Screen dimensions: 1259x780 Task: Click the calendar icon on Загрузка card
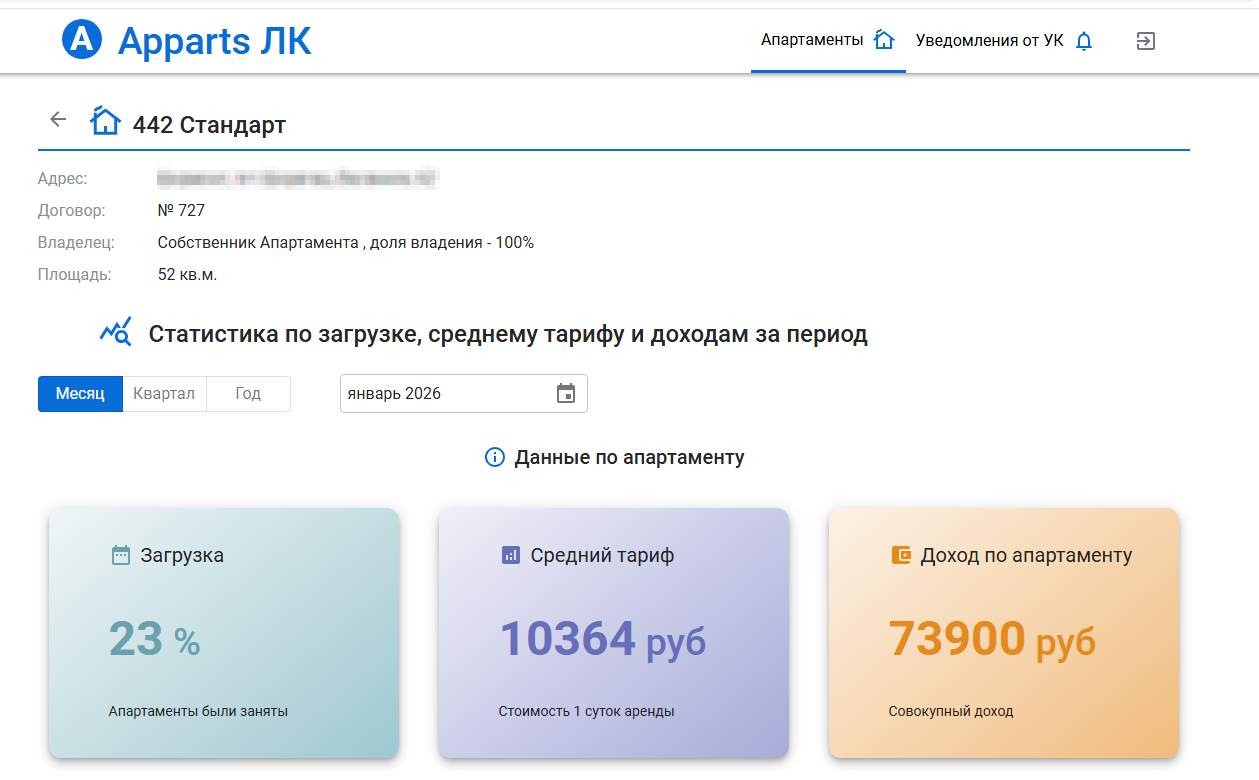click(x=120, y=555)
